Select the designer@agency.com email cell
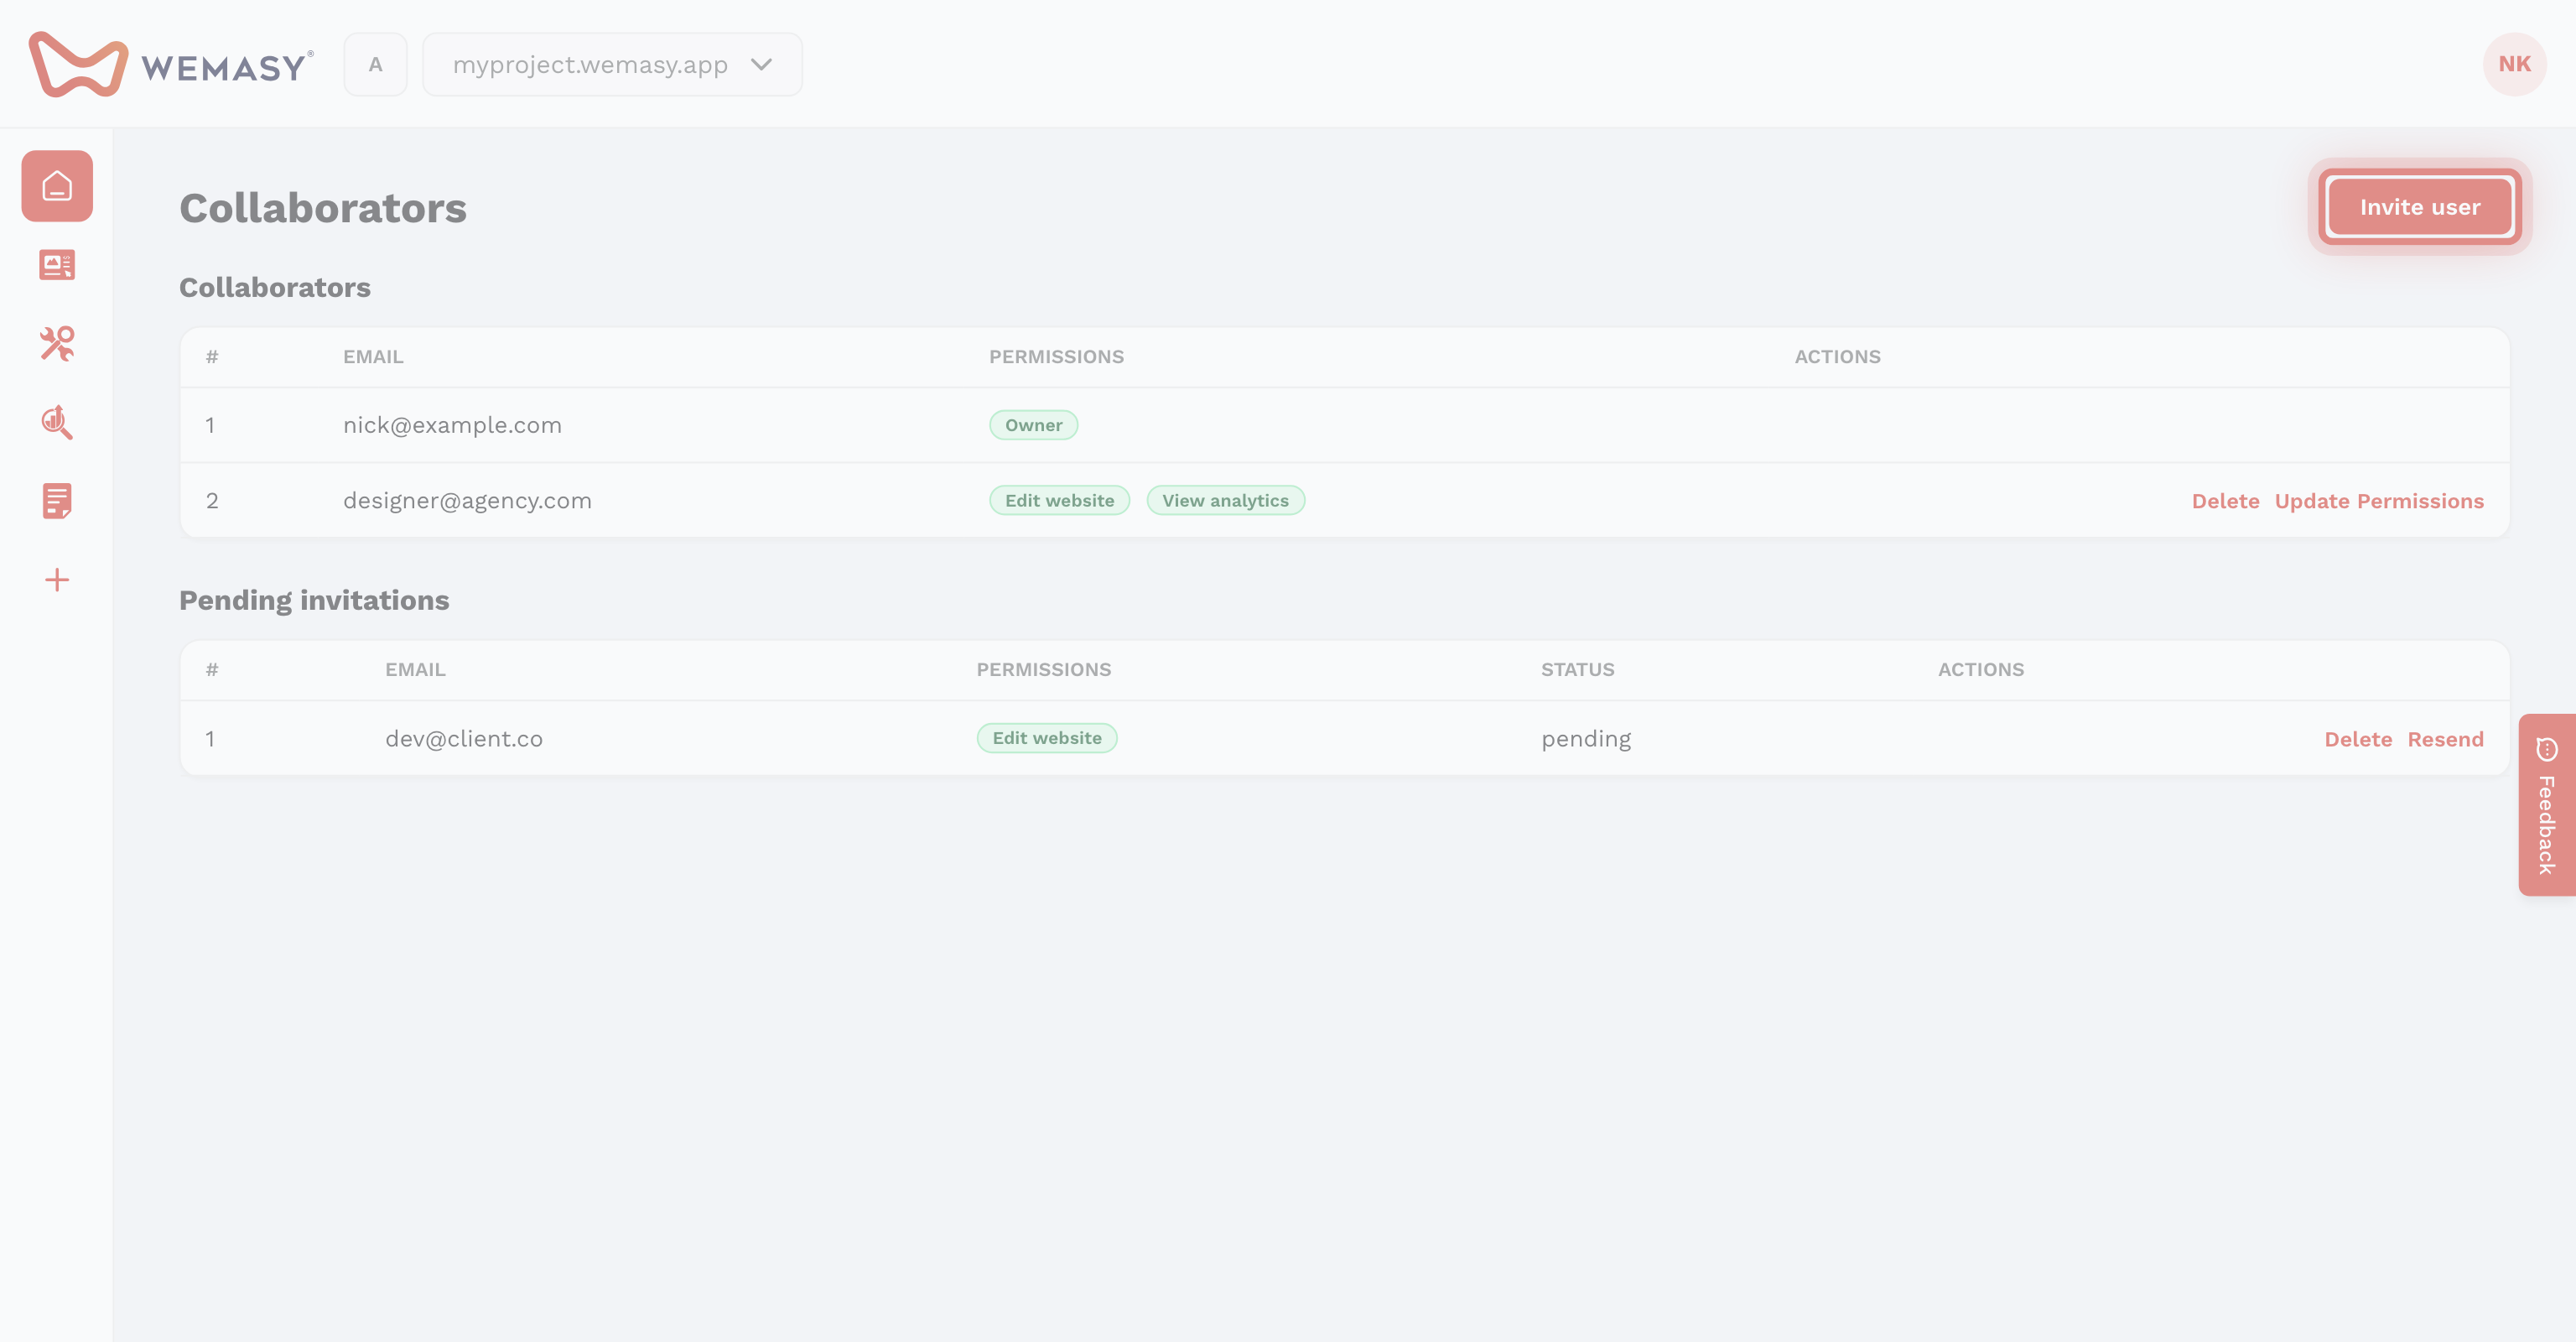This screenshot has height=1342, width=2576. click(467, 500)
